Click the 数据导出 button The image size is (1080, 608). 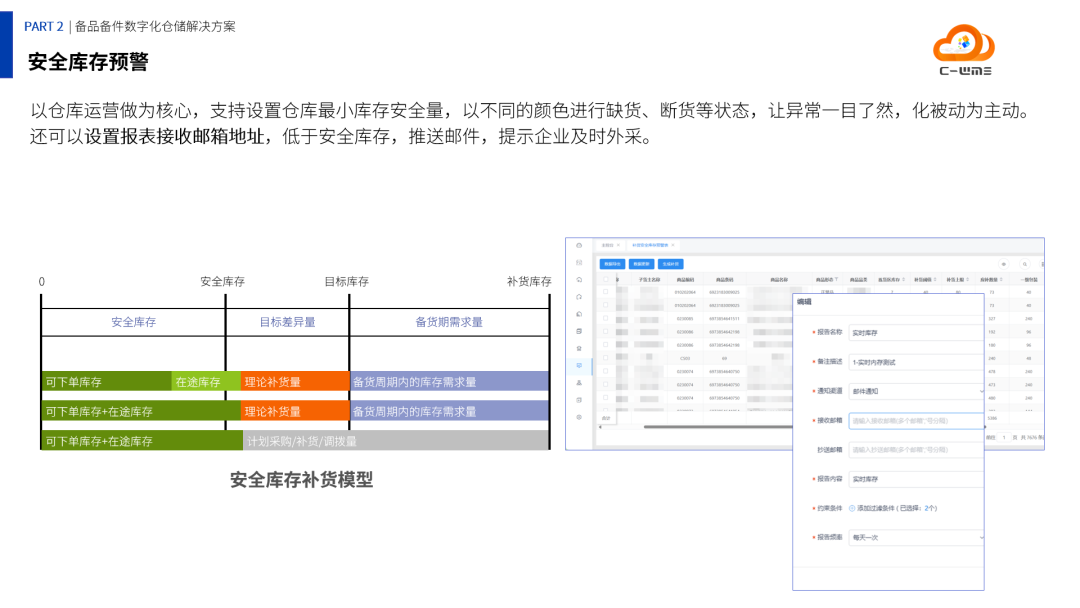click(x=612, y=264)
